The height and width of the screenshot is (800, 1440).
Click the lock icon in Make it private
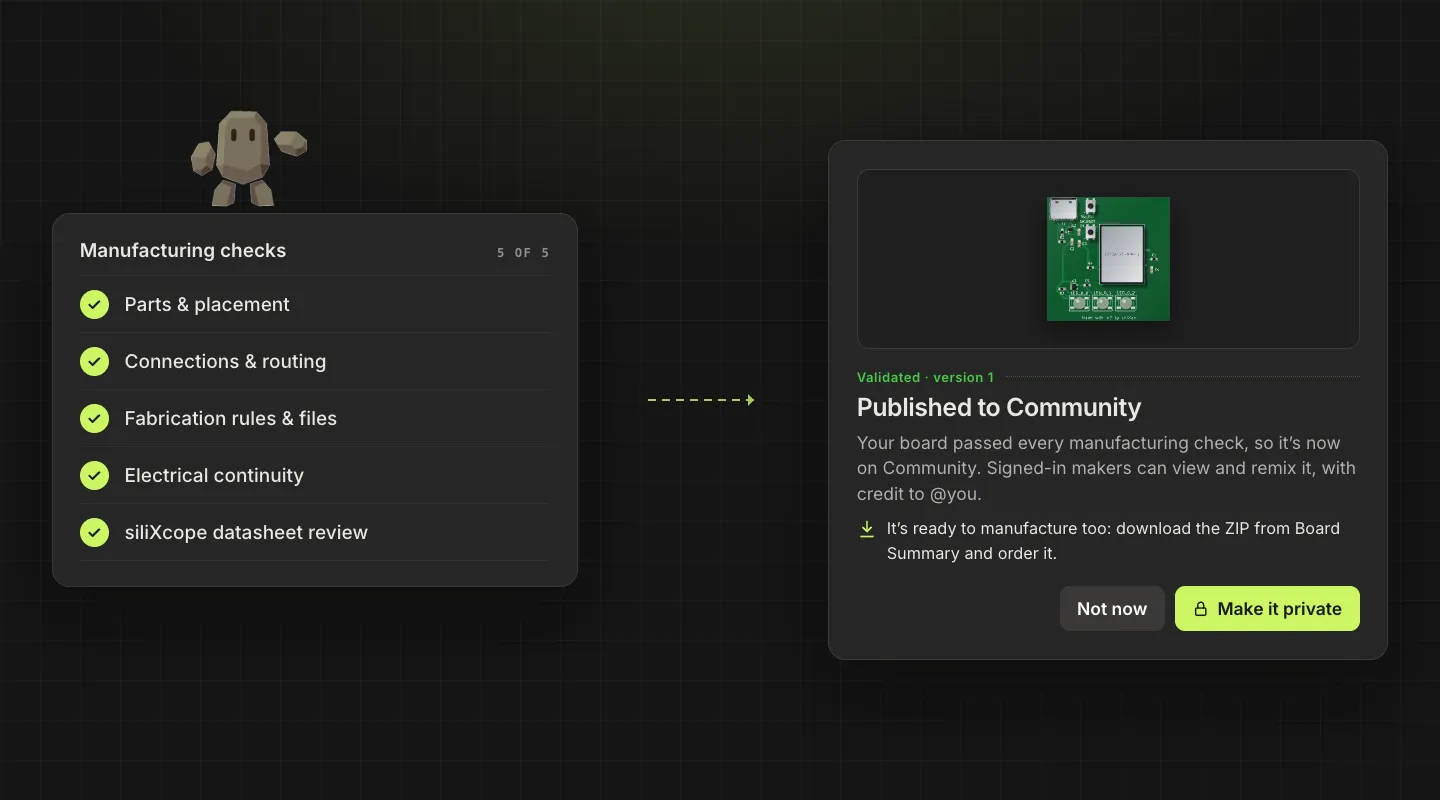[1201, 609]
